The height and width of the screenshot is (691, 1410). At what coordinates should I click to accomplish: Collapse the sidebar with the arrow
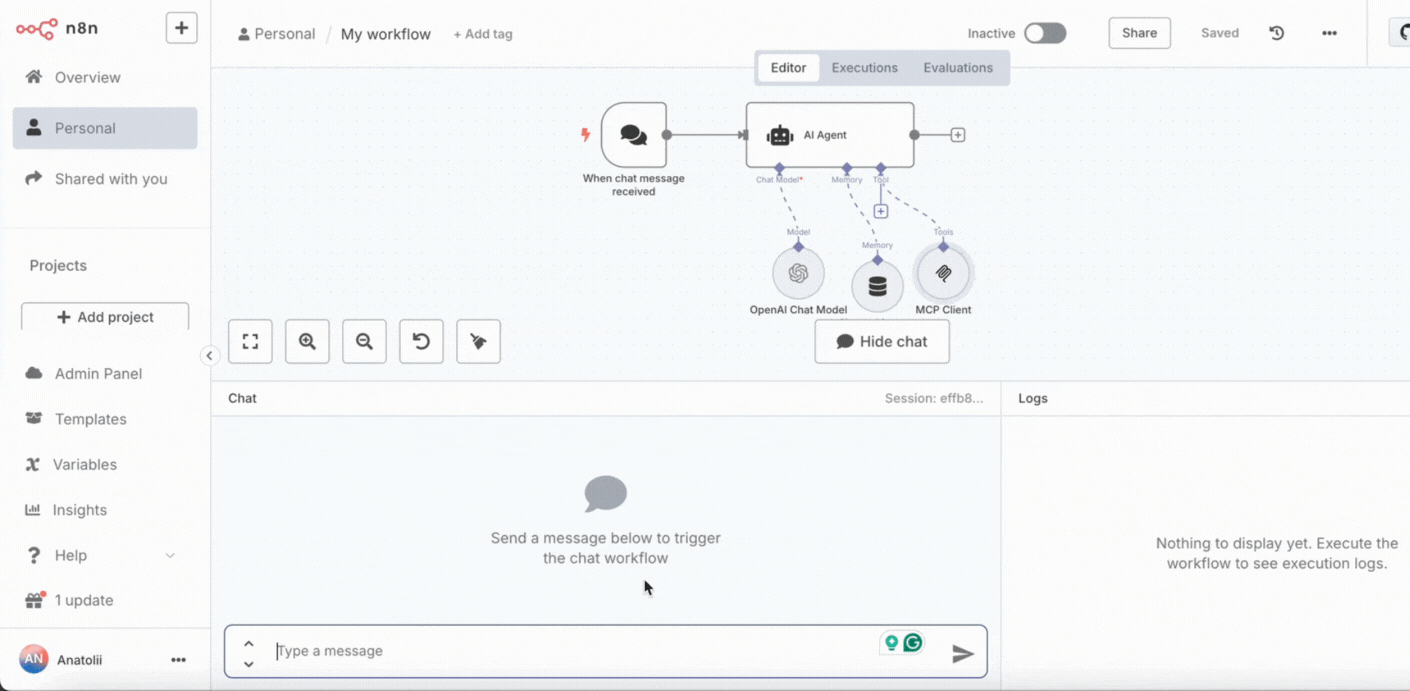point(209,356)
